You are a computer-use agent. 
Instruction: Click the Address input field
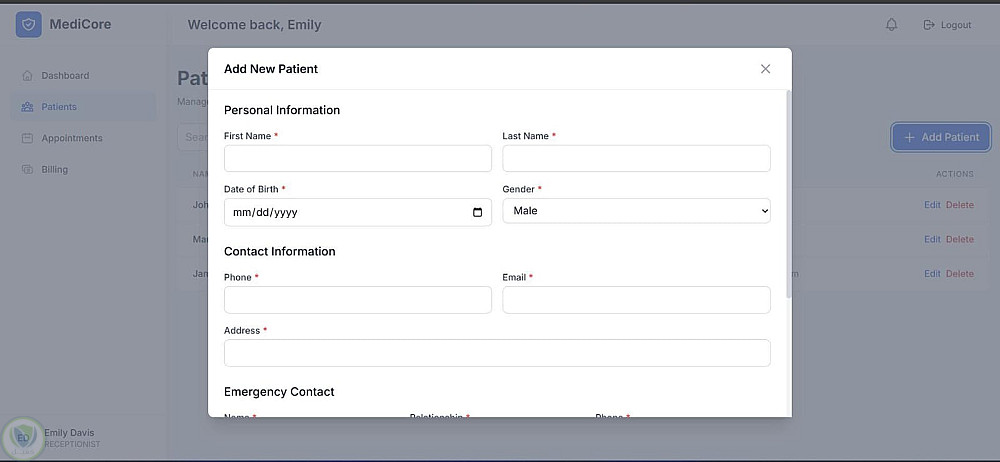click(x=497, y=353)
